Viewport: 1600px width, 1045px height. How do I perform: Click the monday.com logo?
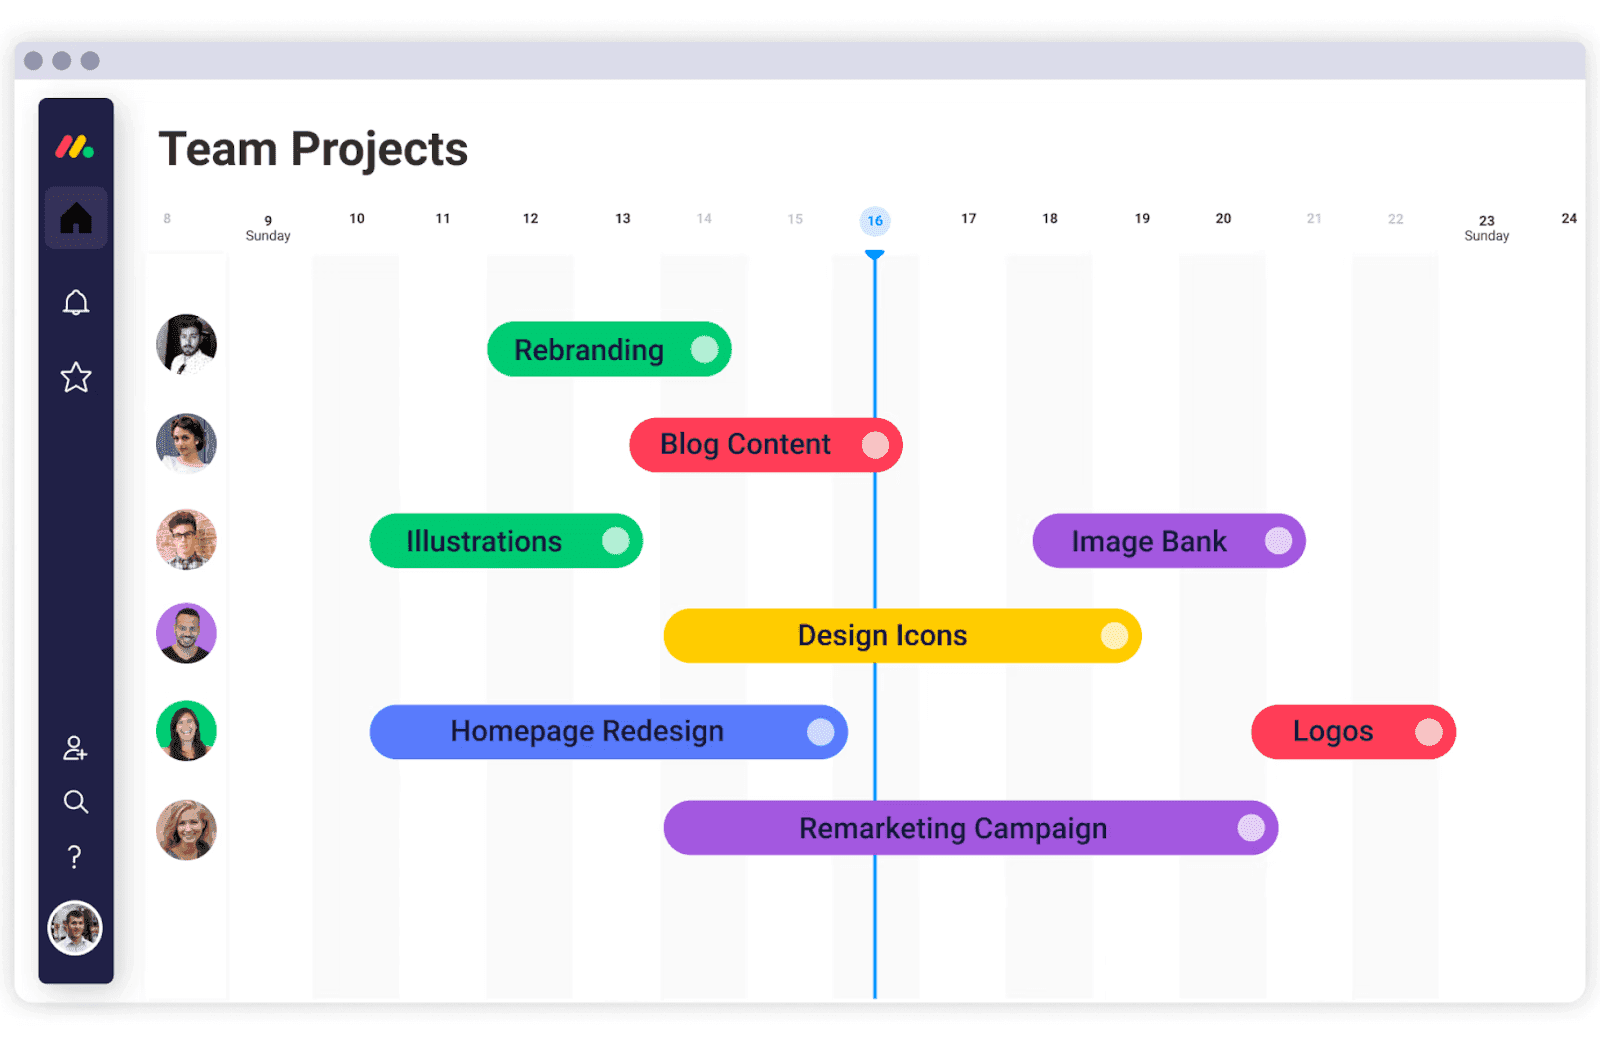[x=75, y=146]
